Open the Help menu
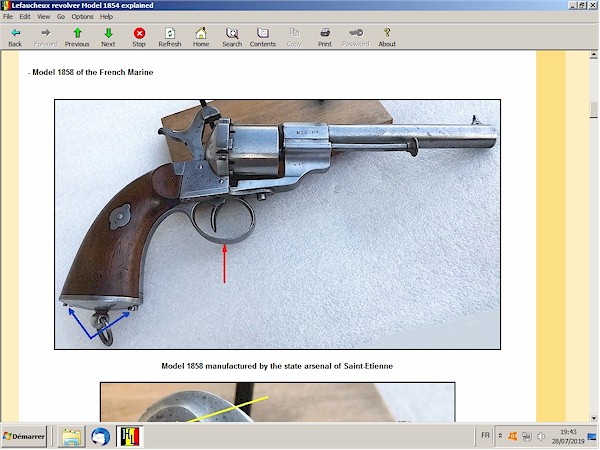This screenshot has height=450, width=600. click(x=106, y=16)
